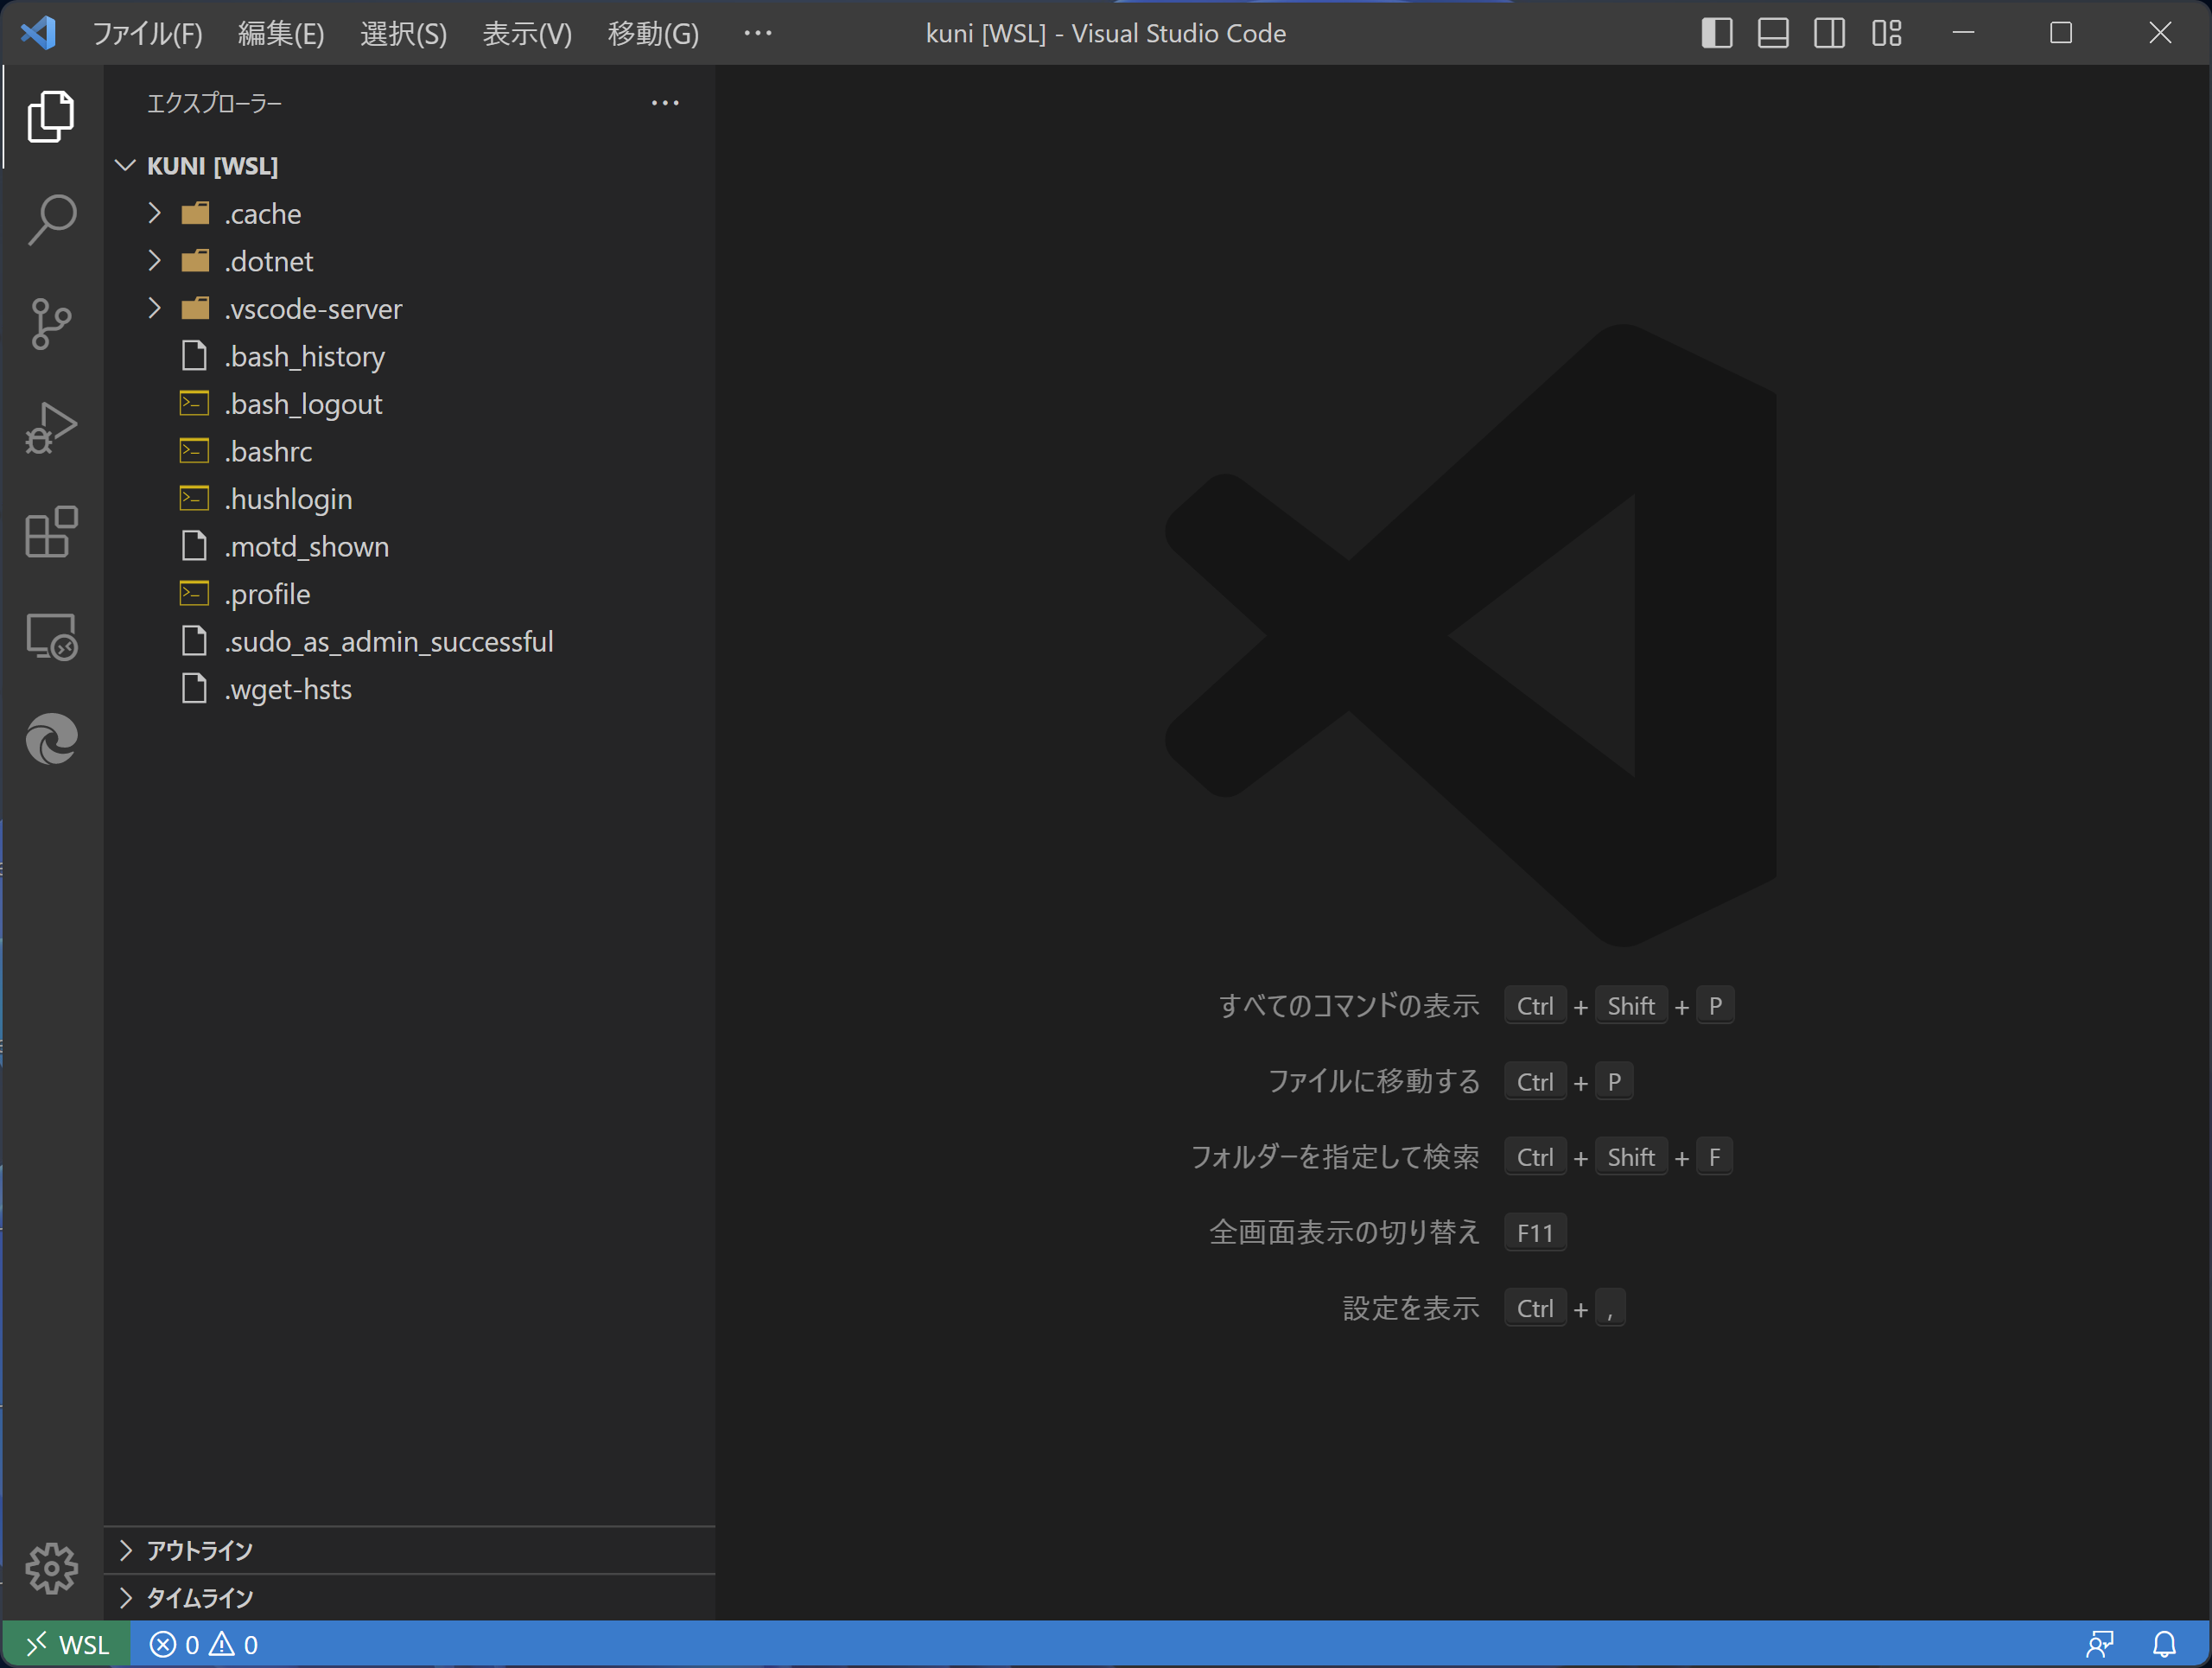Open the Remote Explorer icon

(51, 636)
